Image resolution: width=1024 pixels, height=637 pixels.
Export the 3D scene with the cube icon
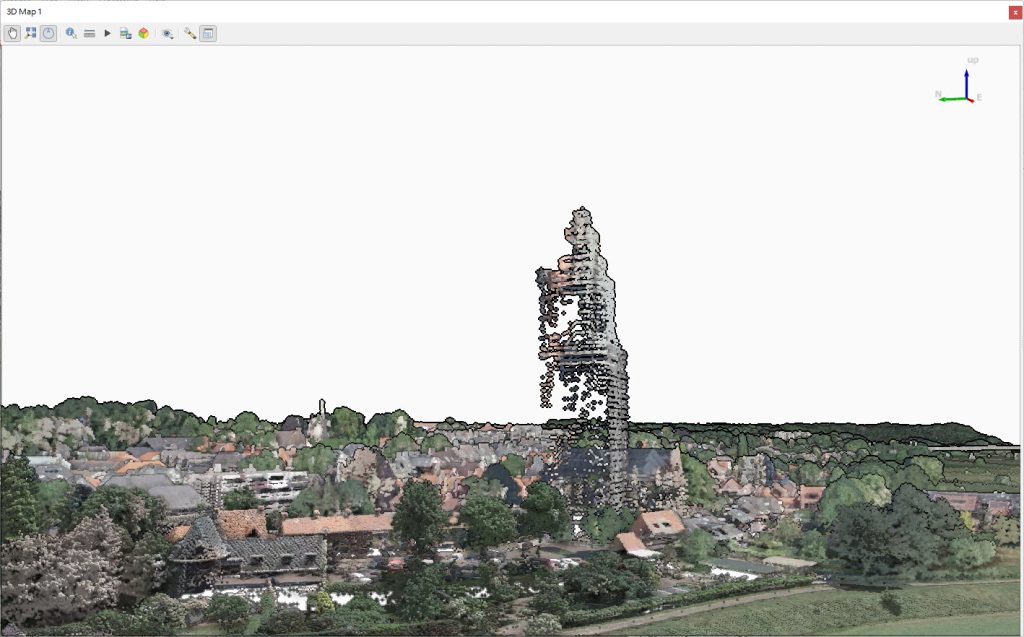[141, 33]
